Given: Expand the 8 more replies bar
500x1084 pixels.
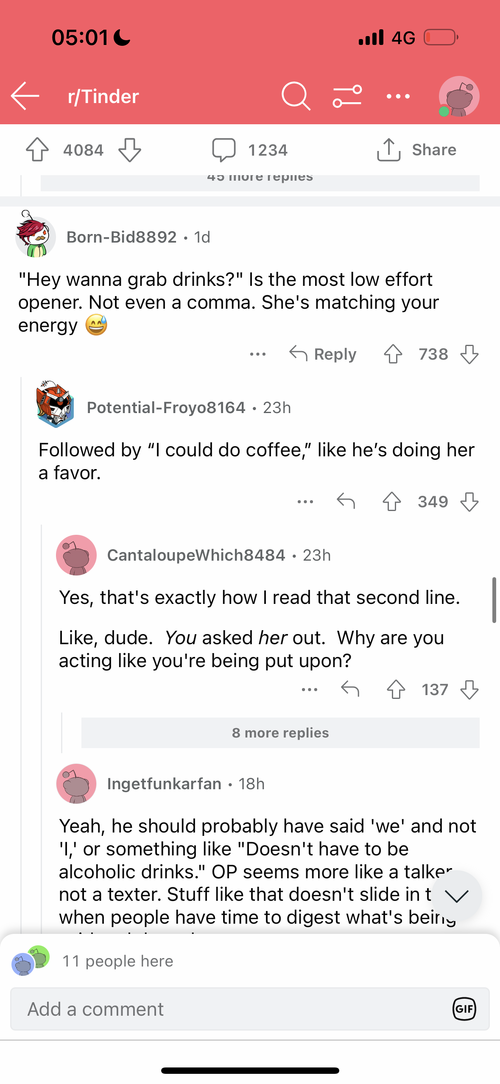Looking at the screenshot, I should (x=280, y=733).
